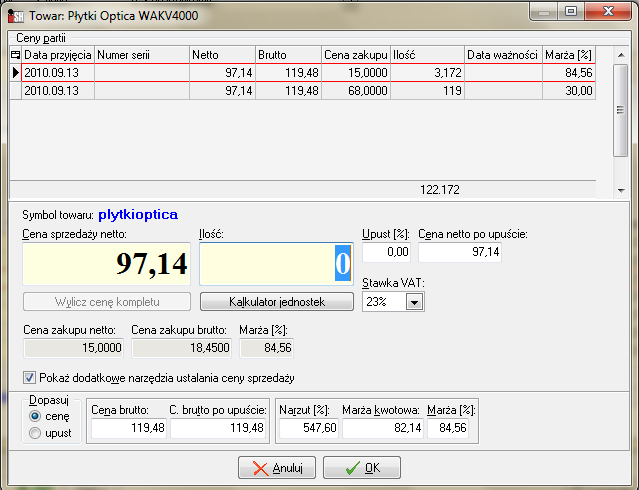The width and height of the screenshot is (639, 490).
Task: Click the quantity cell 119
Action: [427, 90]
